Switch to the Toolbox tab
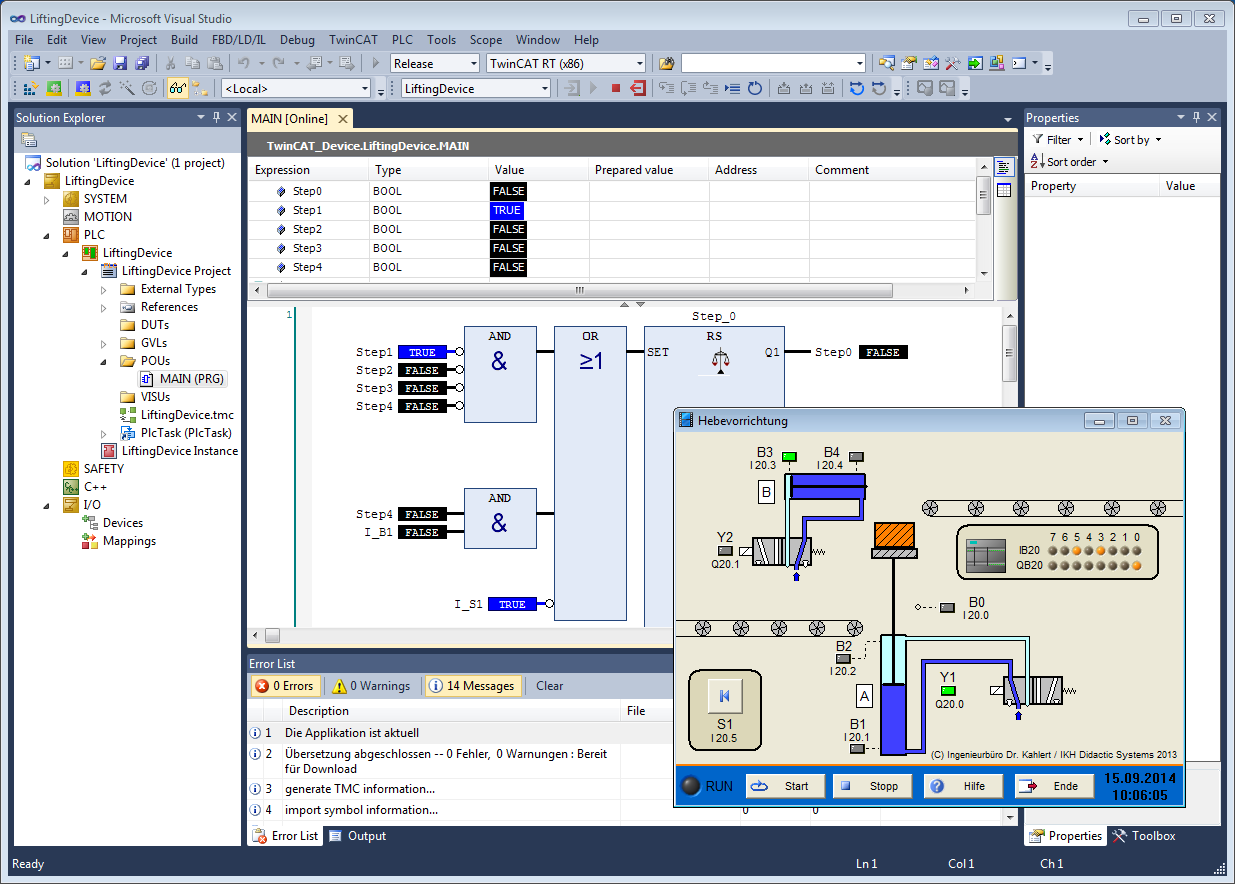 [x=1143, y=836]
